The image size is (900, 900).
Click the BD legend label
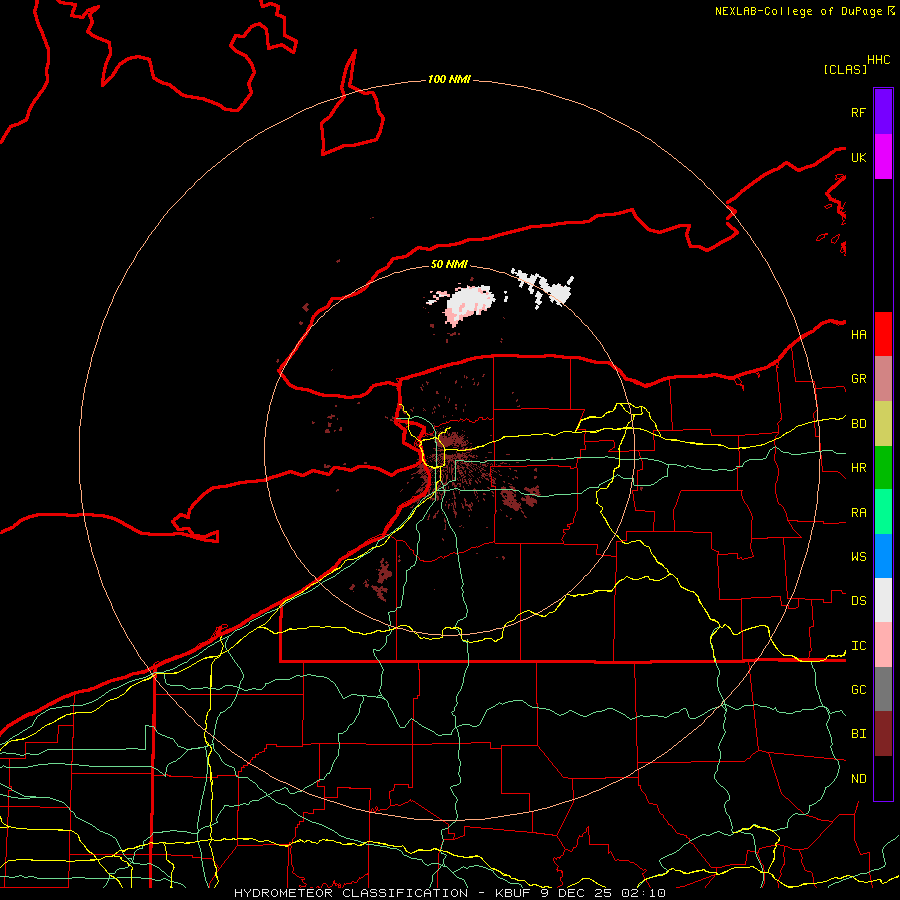pyautogui.click(x=858, y=424)
